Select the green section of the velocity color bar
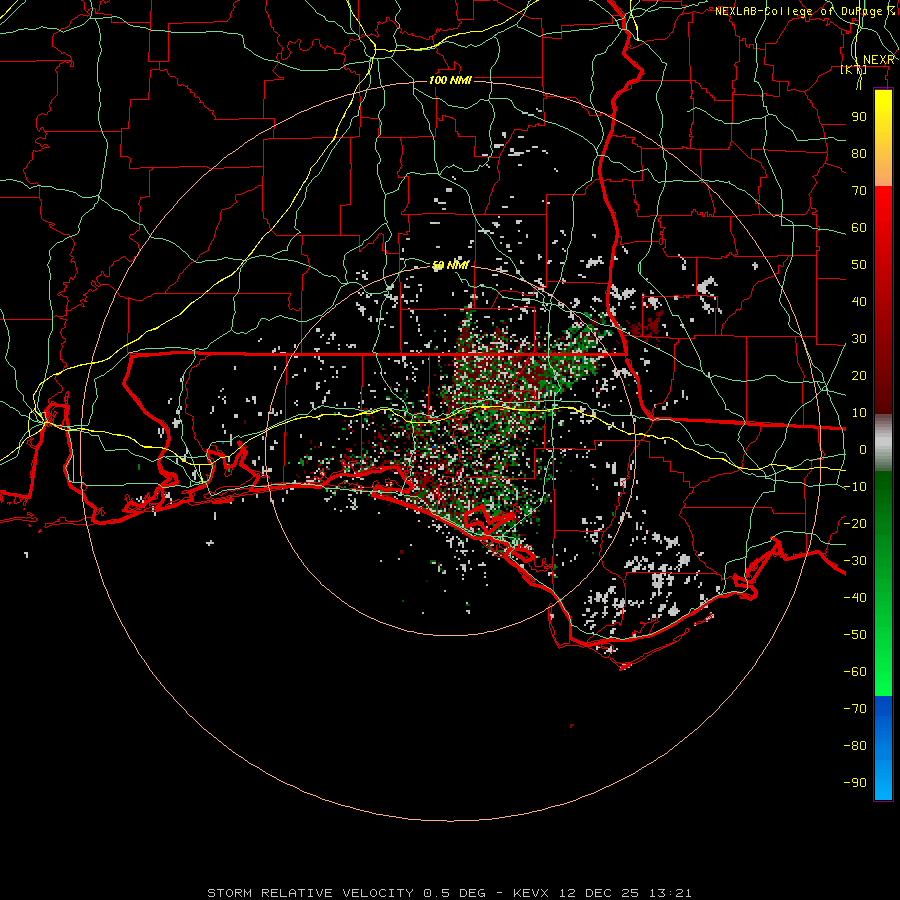 (x=883, y=583)
